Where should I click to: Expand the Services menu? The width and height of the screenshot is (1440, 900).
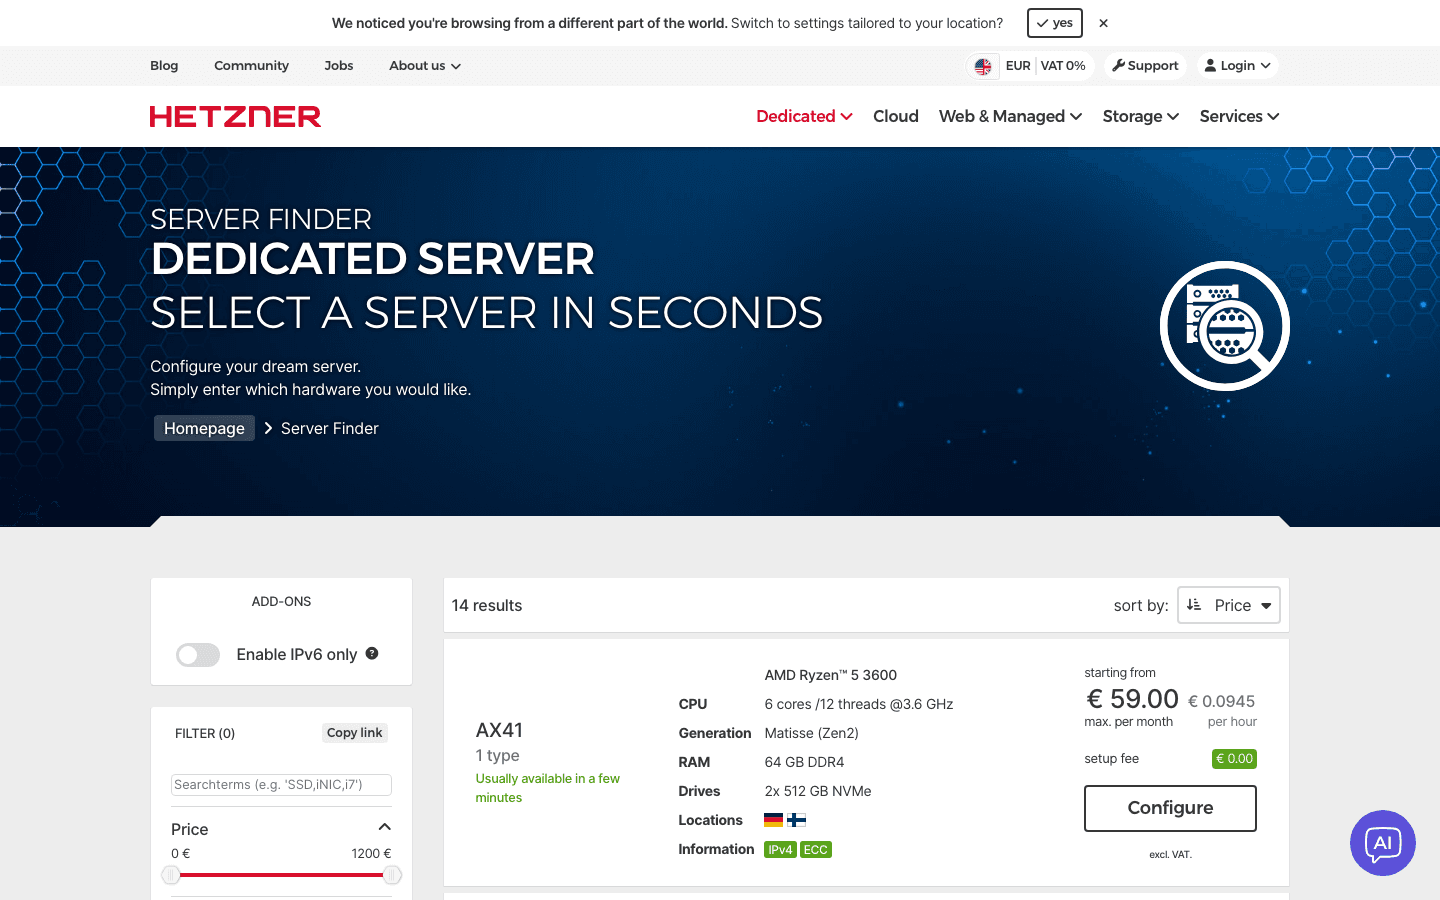pyautogui.click(x=1239, y=116)
